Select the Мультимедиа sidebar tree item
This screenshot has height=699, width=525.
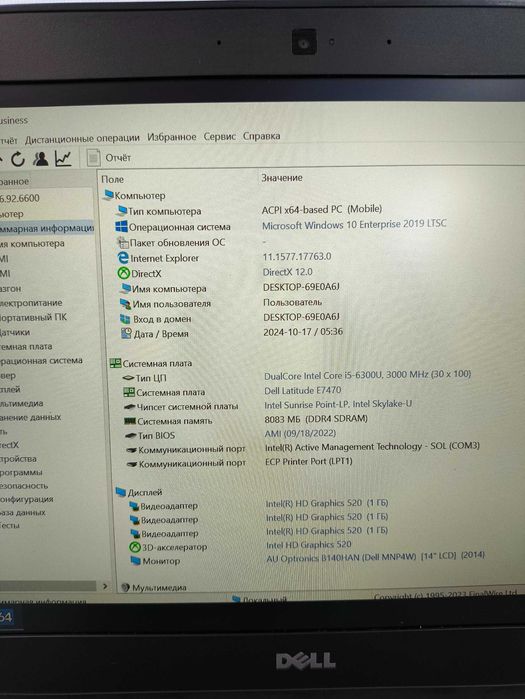(21, 403)
